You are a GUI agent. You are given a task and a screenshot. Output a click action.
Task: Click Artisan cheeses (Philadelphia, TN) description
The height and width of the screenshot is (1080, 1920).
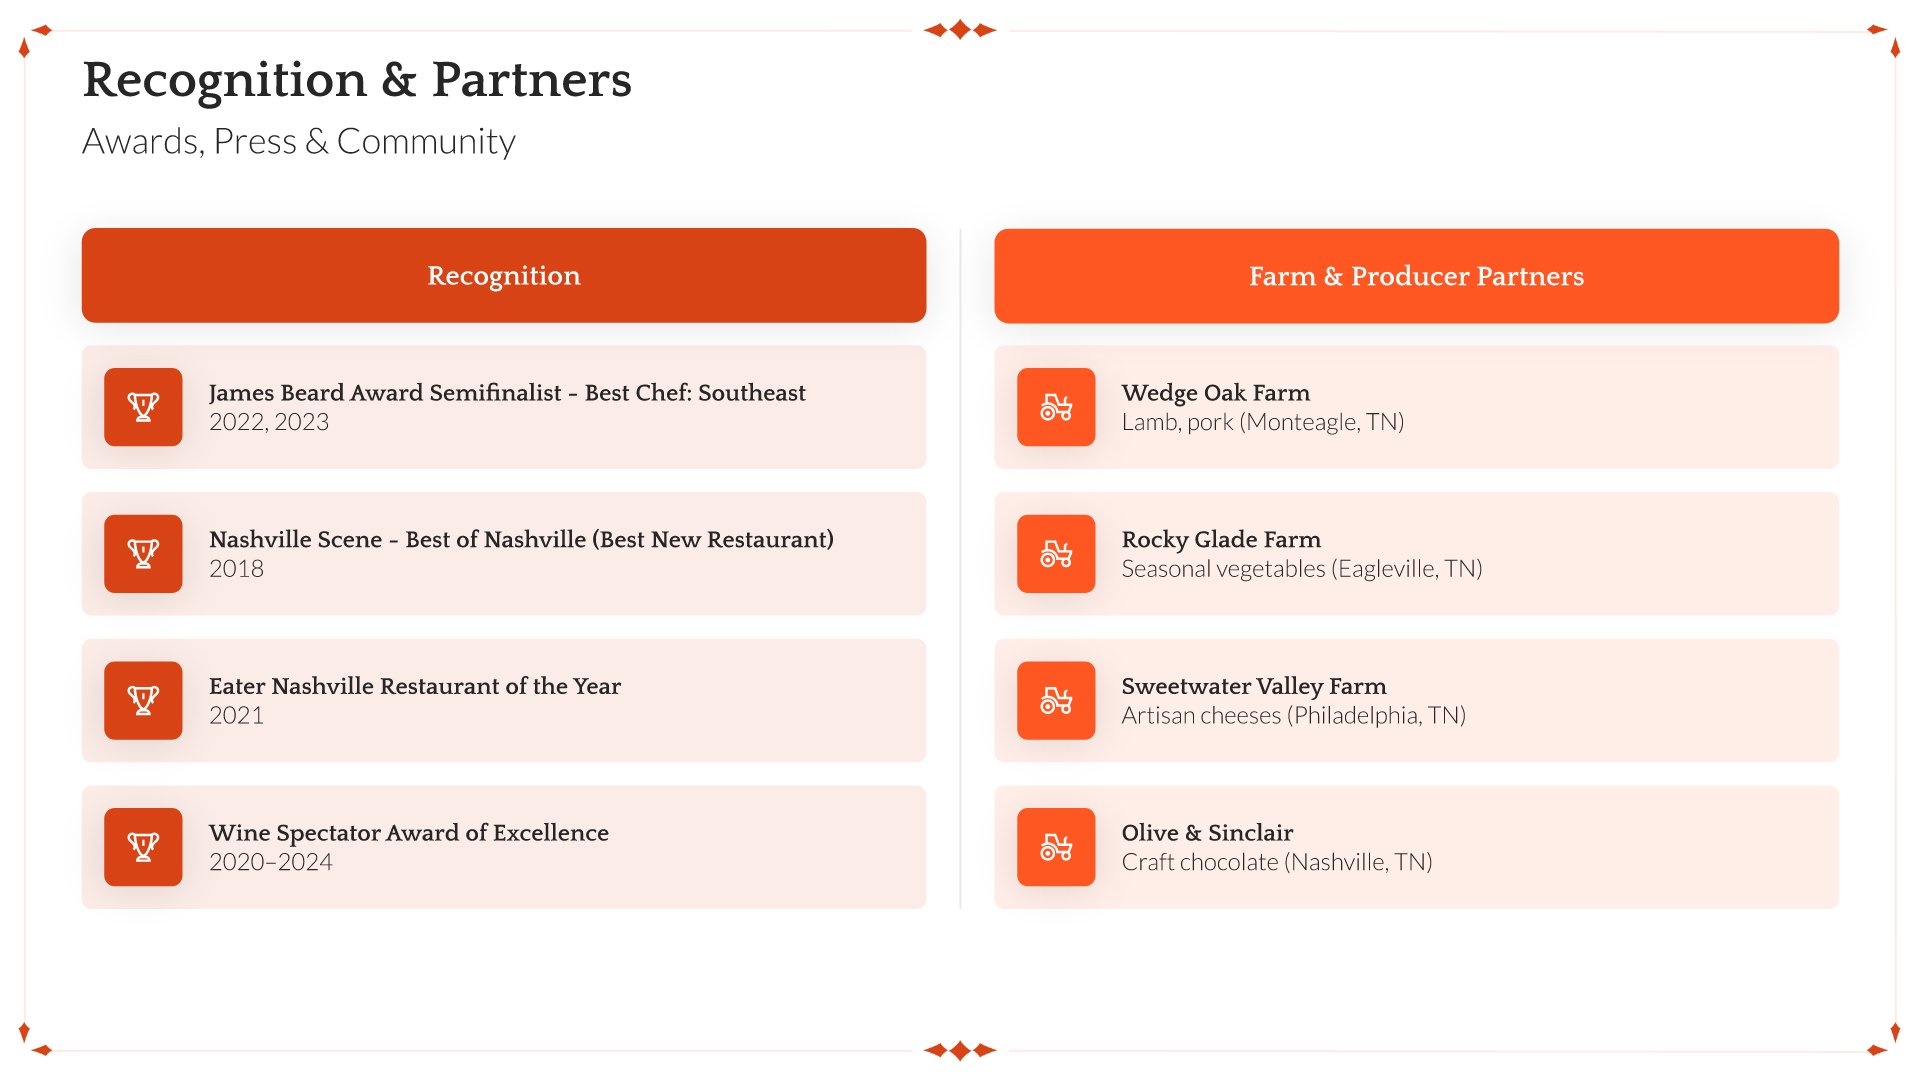click(1294, 716)
